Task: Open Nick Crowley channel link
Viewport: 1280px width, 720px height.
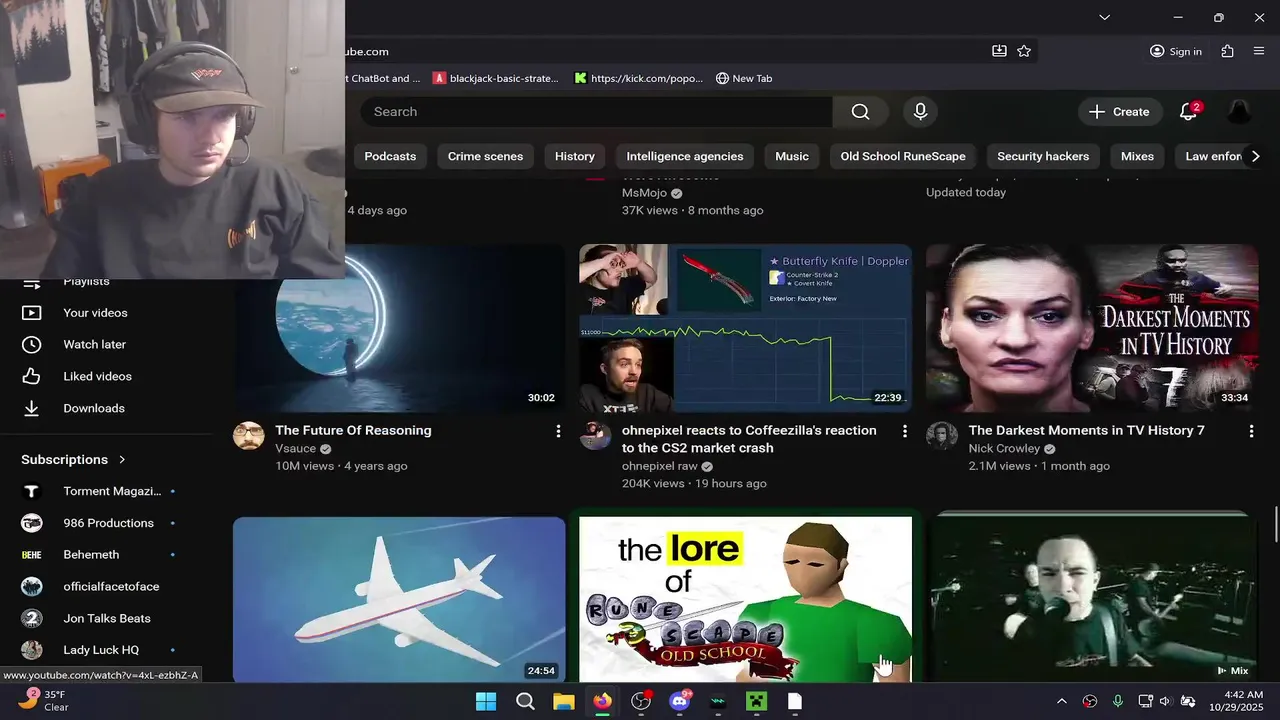Action: (x=1004, y=449)
